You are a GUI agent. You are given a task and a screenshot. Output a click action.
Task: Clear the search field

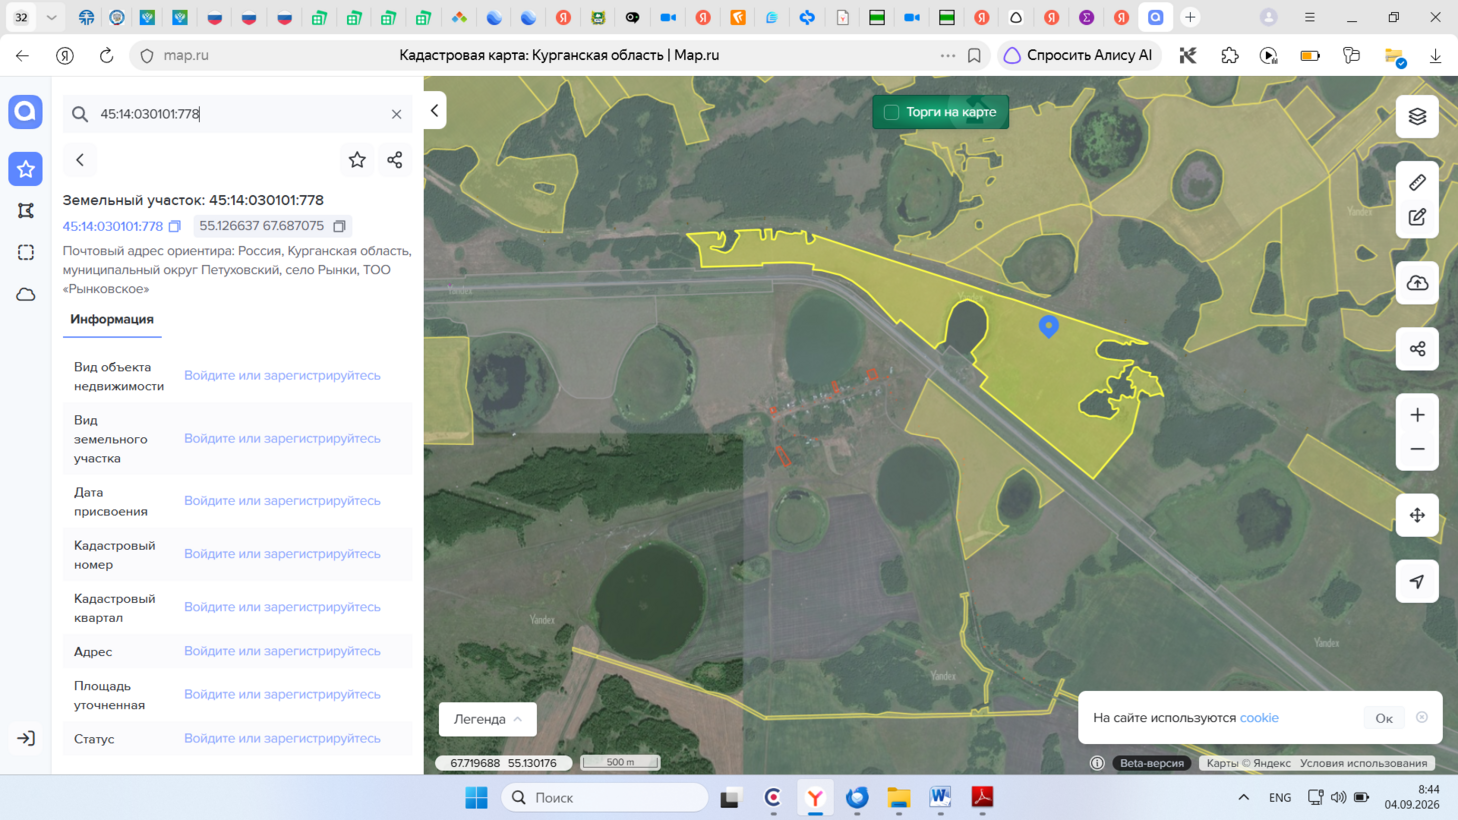point(396,114)
